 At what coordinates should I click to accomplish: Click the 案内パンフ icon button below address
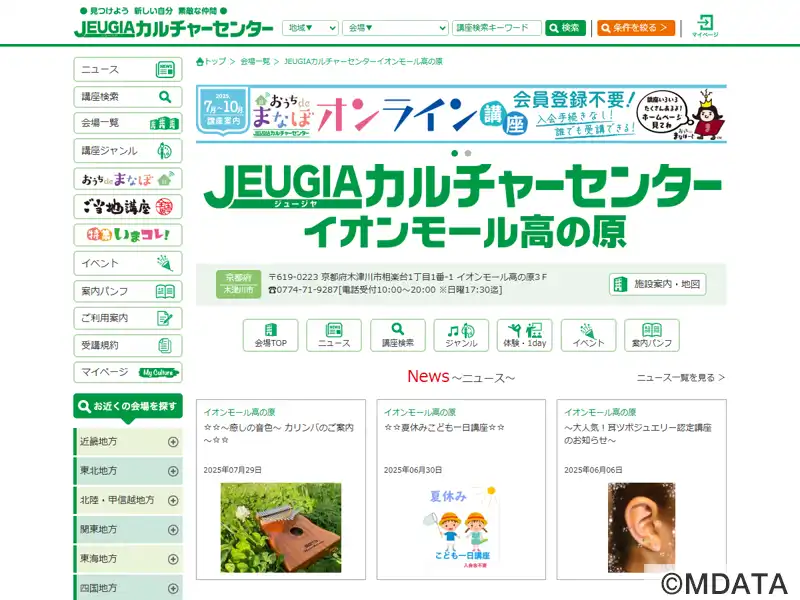pos(652,335)
